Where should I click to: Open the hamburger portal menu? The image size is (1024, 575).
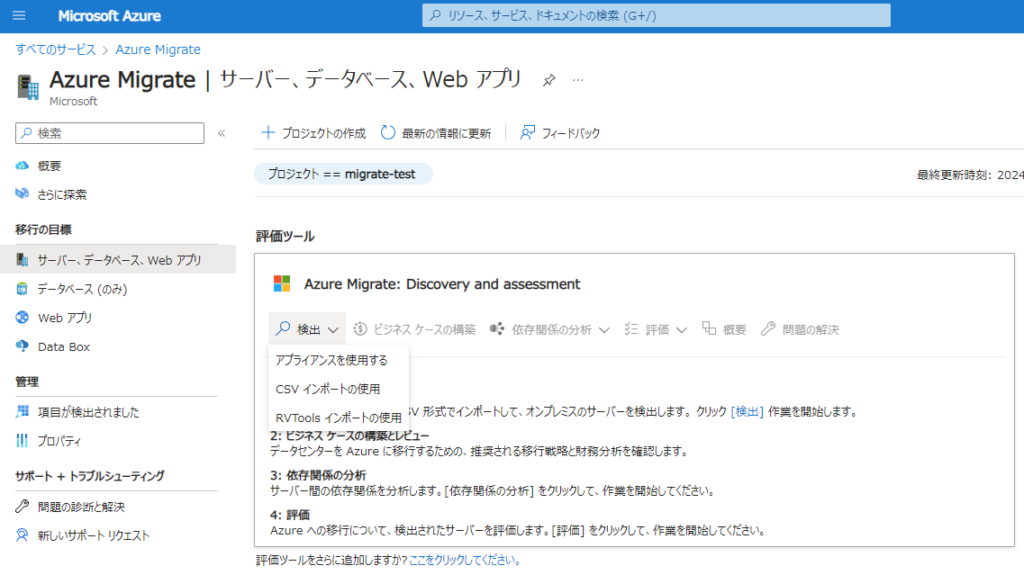pos(19,15)
